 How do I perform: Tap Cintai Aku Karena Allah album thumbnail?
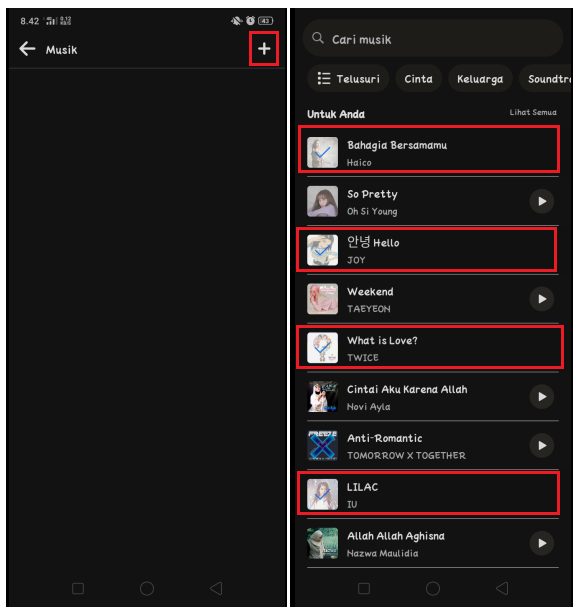322,397
